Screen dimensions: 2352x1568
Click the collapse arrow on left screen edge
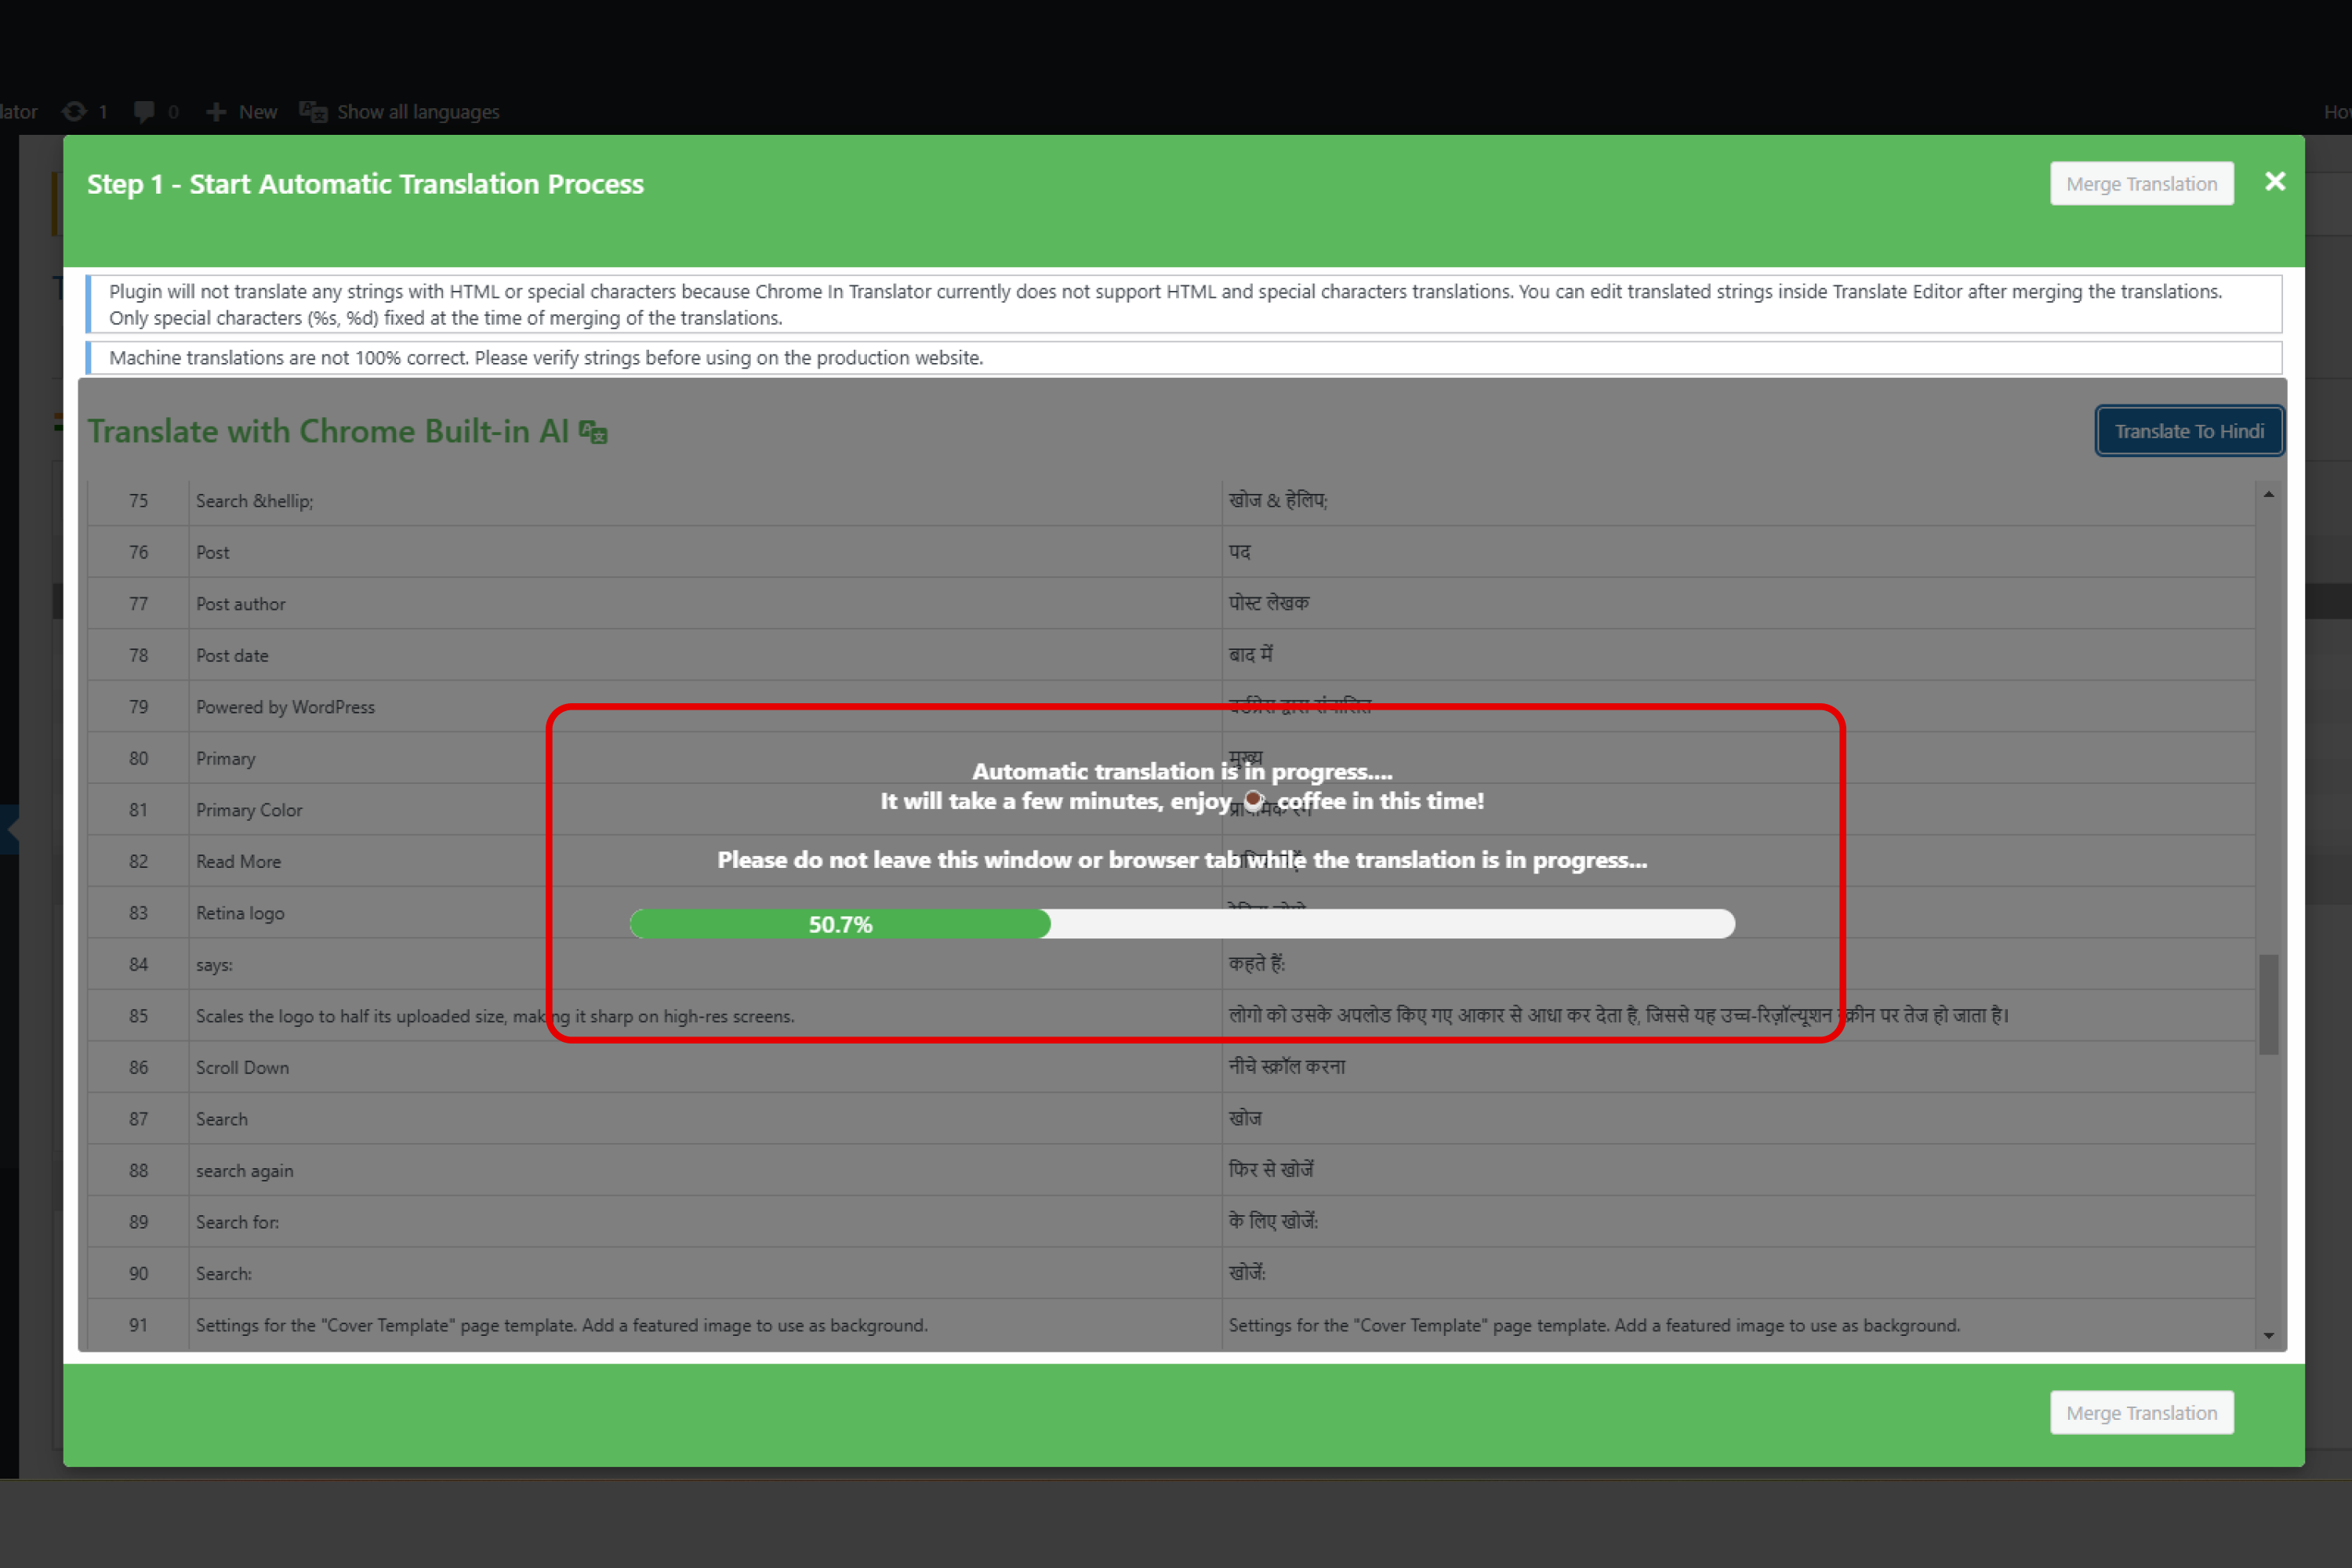coord(10,829)
